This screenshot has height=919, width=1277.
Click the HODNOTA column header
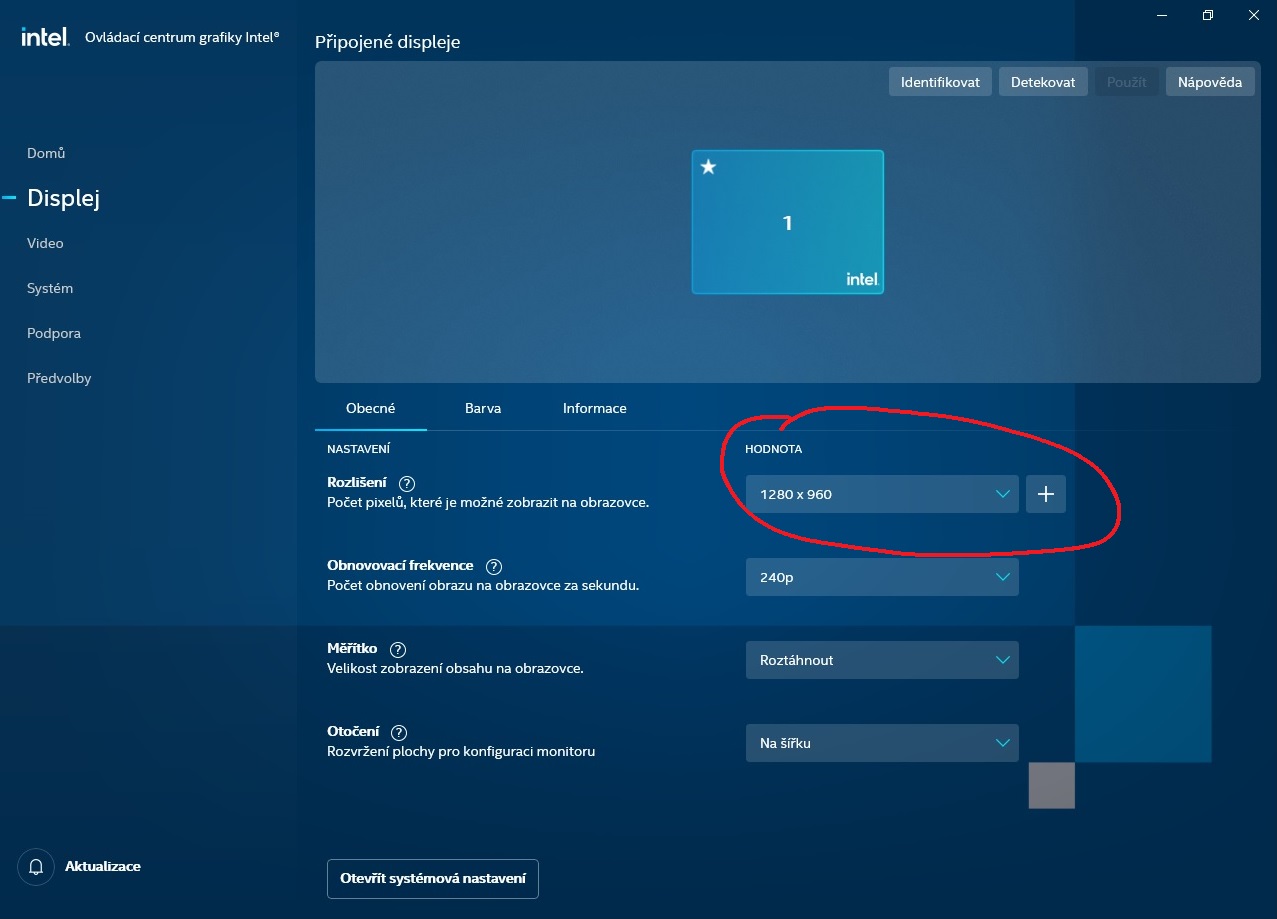tap(774, 449)
